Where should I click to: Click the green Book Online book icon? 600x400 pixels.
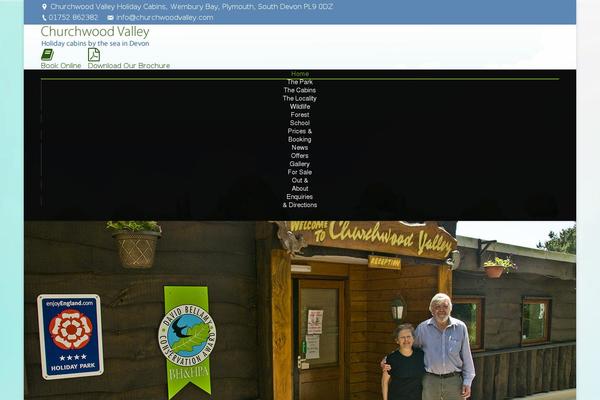click(x=47, y=55)
